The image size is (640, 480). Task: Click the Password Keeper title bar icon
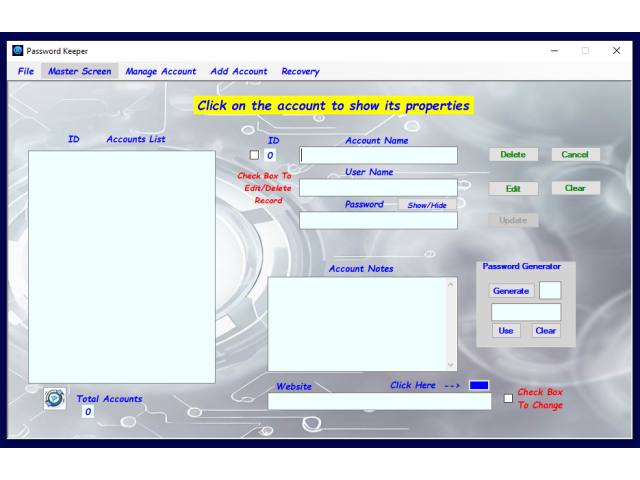coord(17,50)
